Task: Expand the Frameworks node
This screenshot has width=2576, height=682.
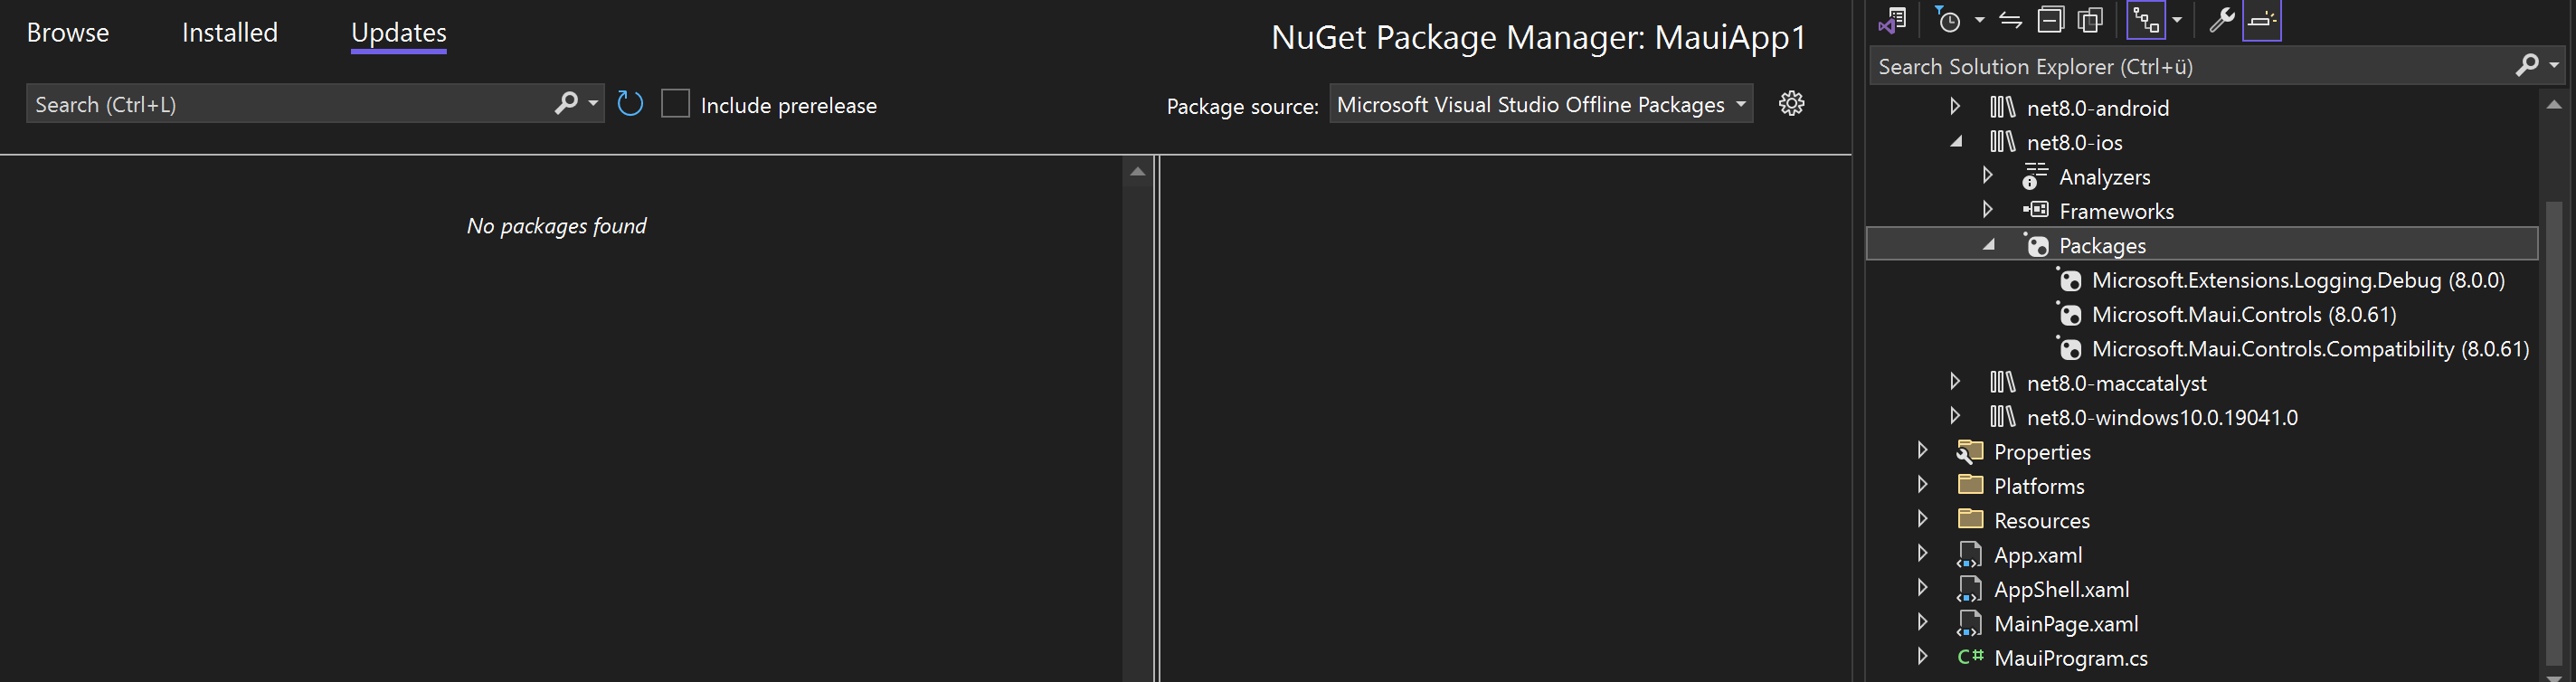Action: (1987, 209)
